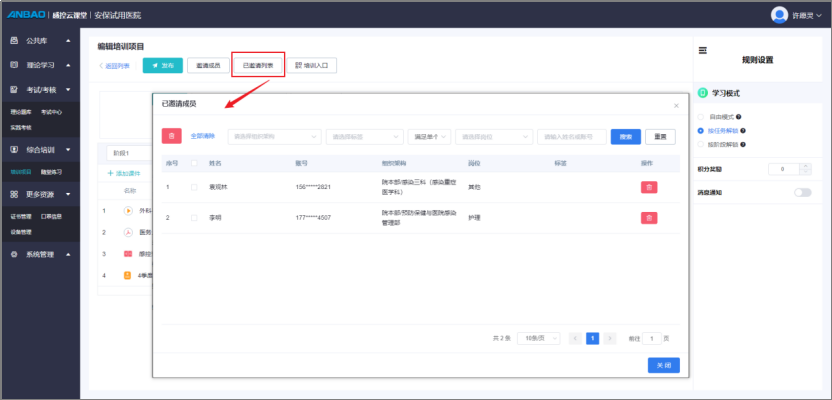Image resolution: width=832 pixels, height=400 pixels.
Task: Click the 发布 publish button
Action: click(163, 65)
